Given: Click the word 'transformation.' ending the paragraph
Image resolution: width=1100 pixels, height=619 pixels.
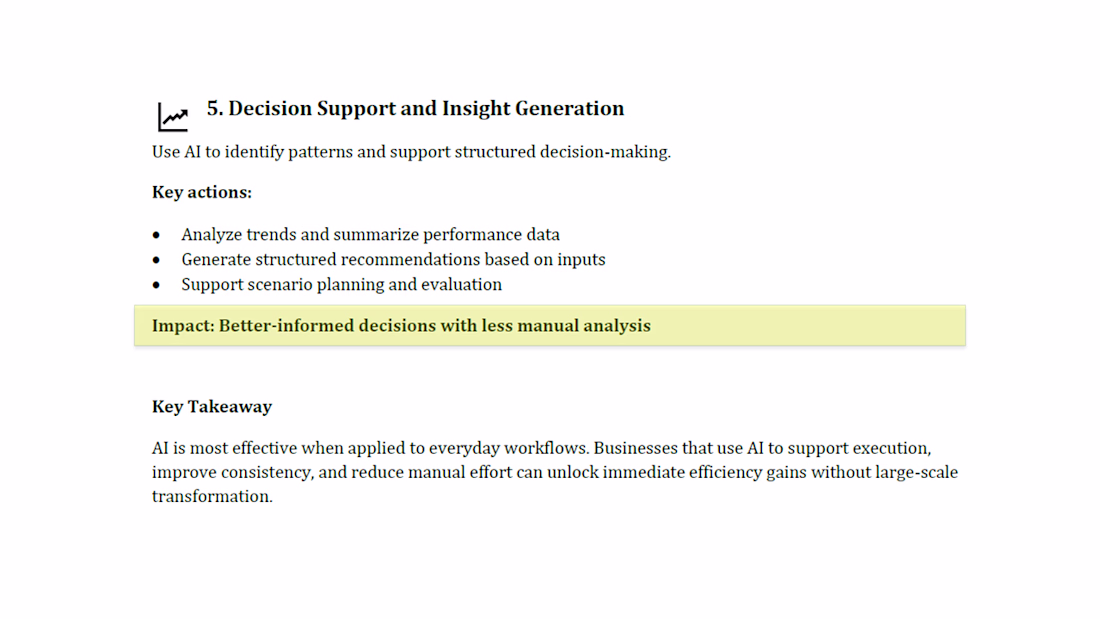Looking at the screenshot, I should point(212,496).
